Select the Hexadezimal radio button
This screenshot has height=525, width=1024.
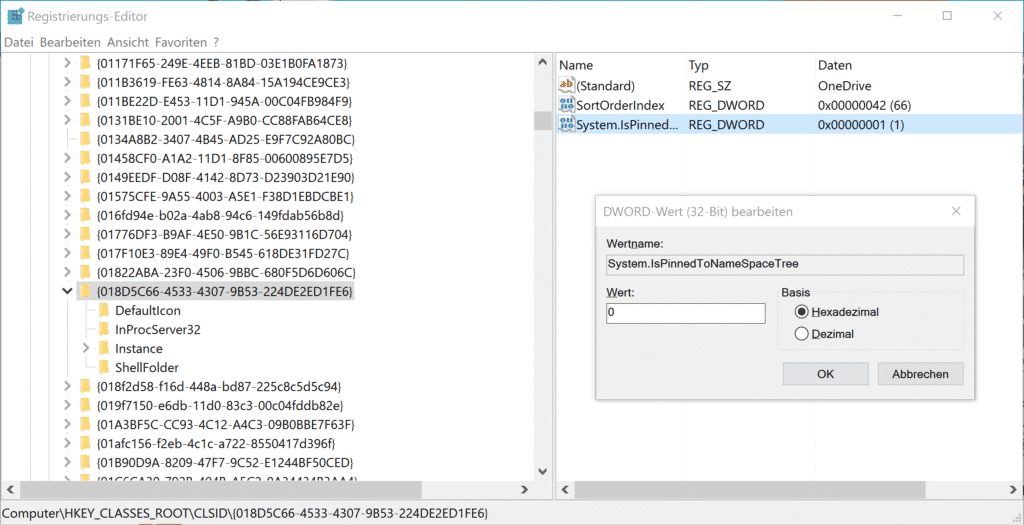pyautogui.click(x=802, y=312)
